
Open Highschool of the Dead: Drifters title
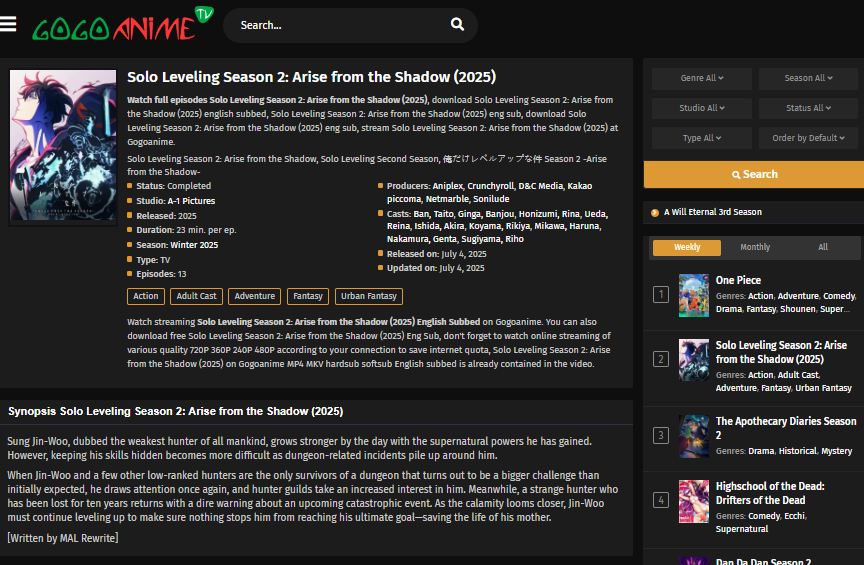tap(770, 493)
